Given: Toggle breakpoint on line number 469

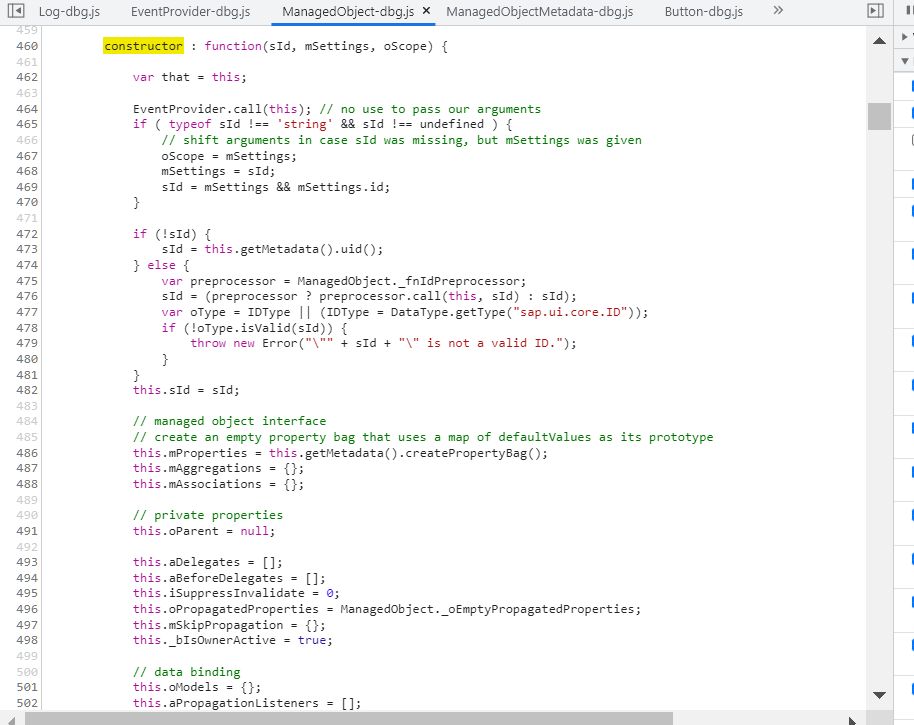Looking at the screenshot, I should coord(27,187).
